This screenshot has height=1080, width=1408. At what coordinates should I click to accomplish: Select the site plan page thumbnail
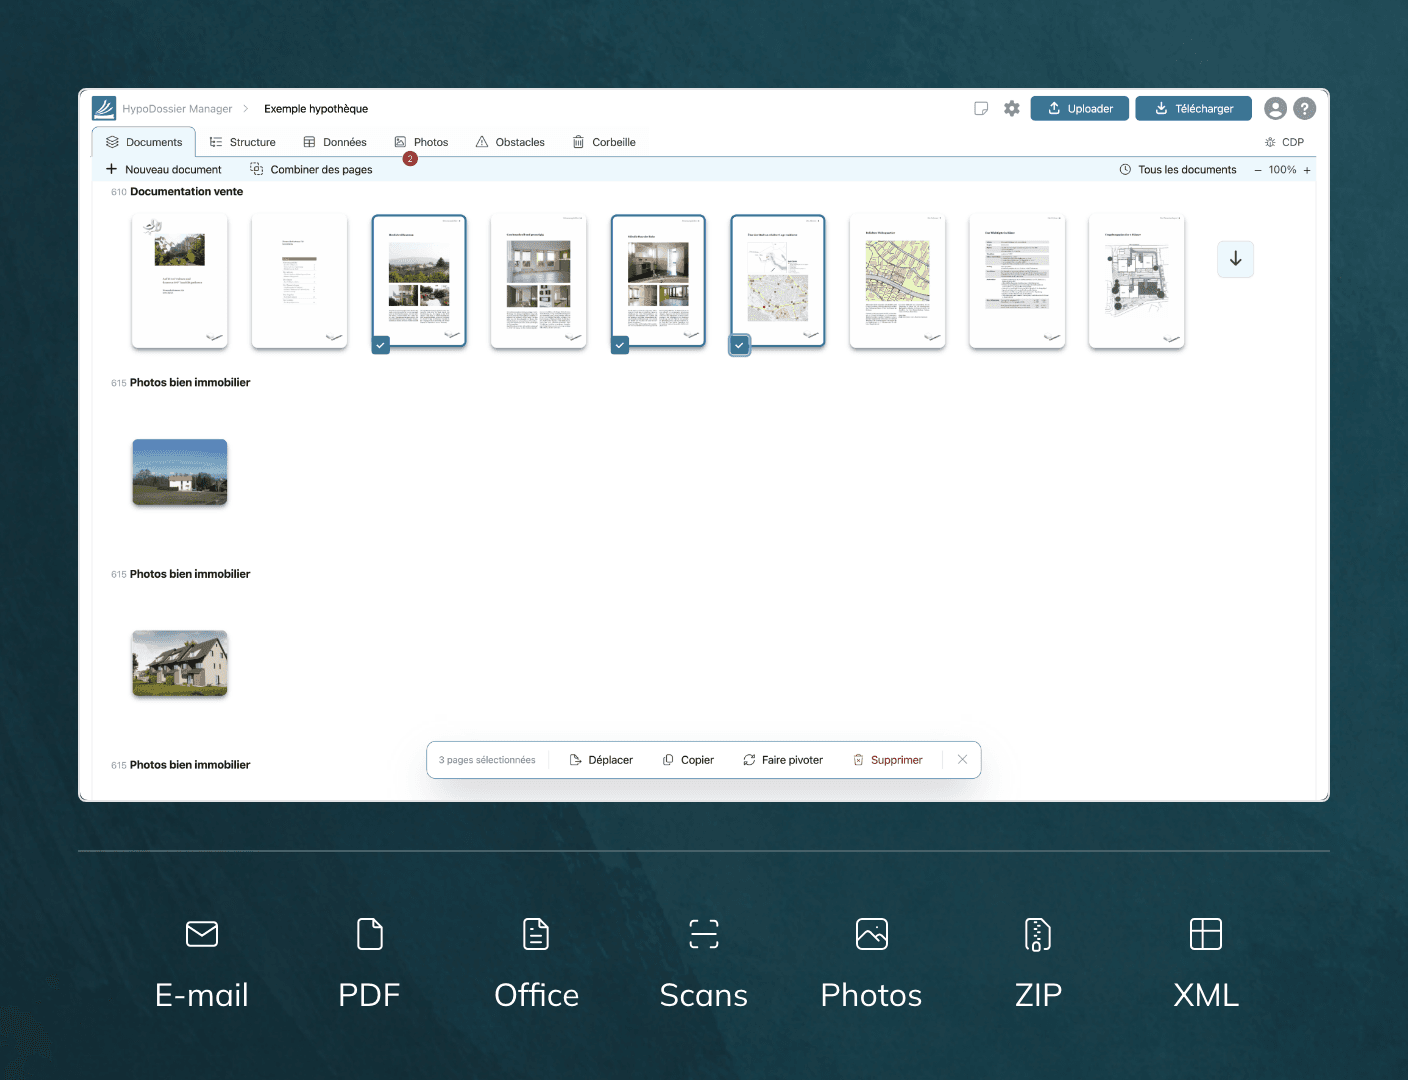(x=1136, y=281)
